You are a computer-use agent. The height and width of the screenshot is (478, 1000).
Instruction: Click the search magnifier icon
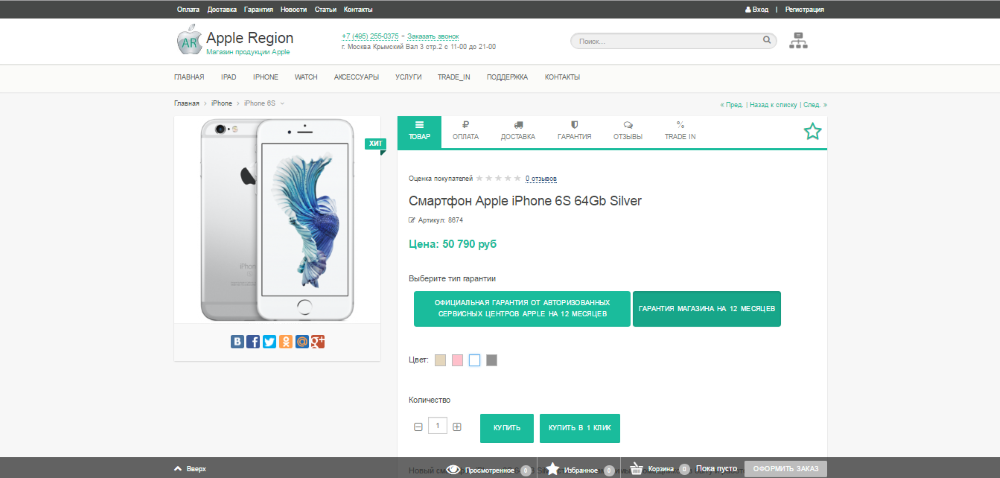(767, 41)
